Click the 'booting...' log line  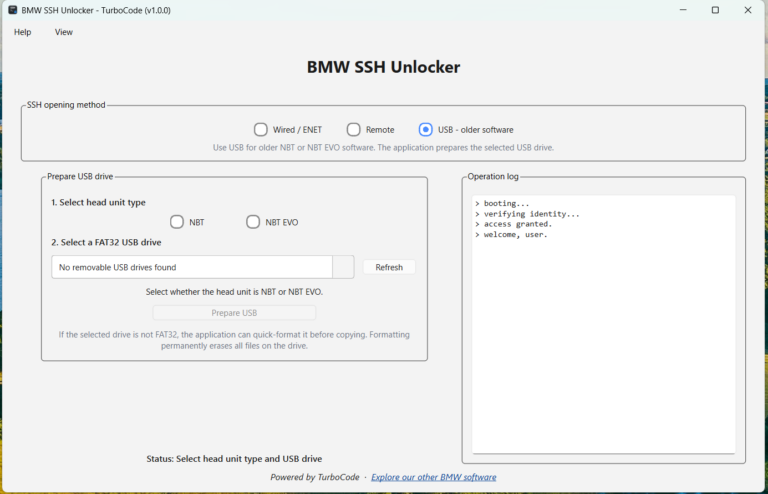pos(502,203)
